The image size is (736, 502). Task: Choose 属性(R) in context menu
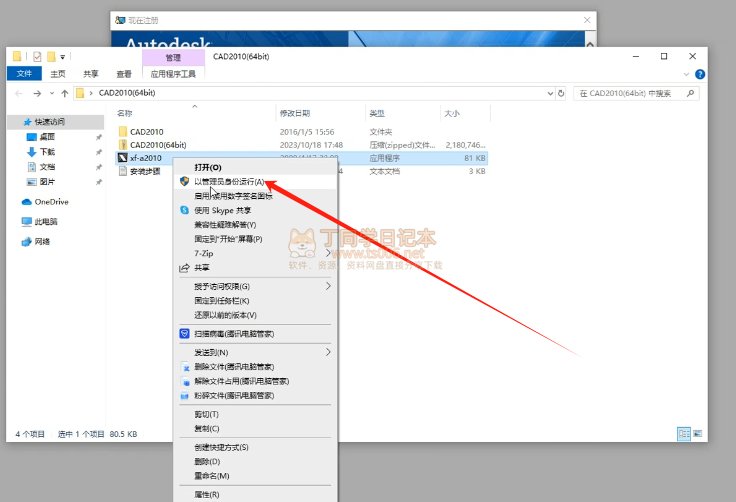tap(255, 494)
